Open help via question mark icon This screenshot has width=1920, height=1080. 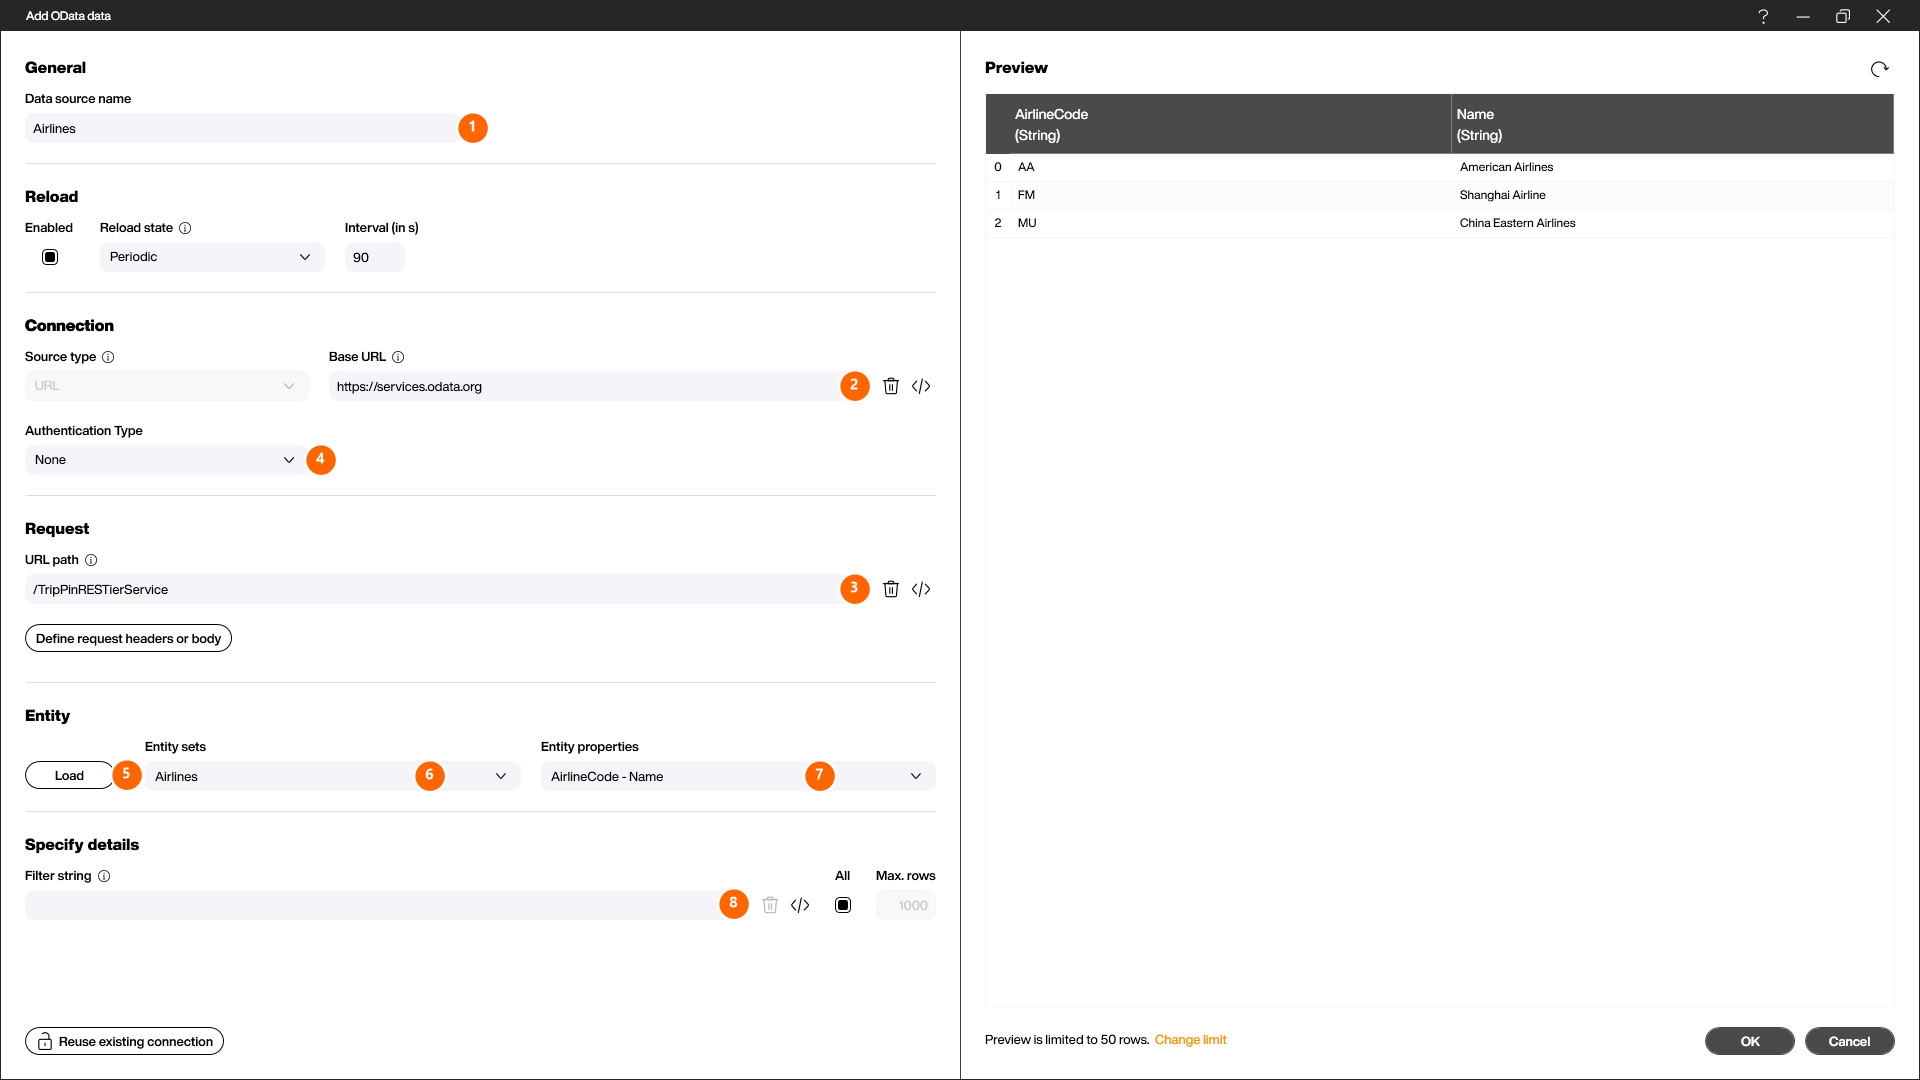click(x=1763, y=16)
